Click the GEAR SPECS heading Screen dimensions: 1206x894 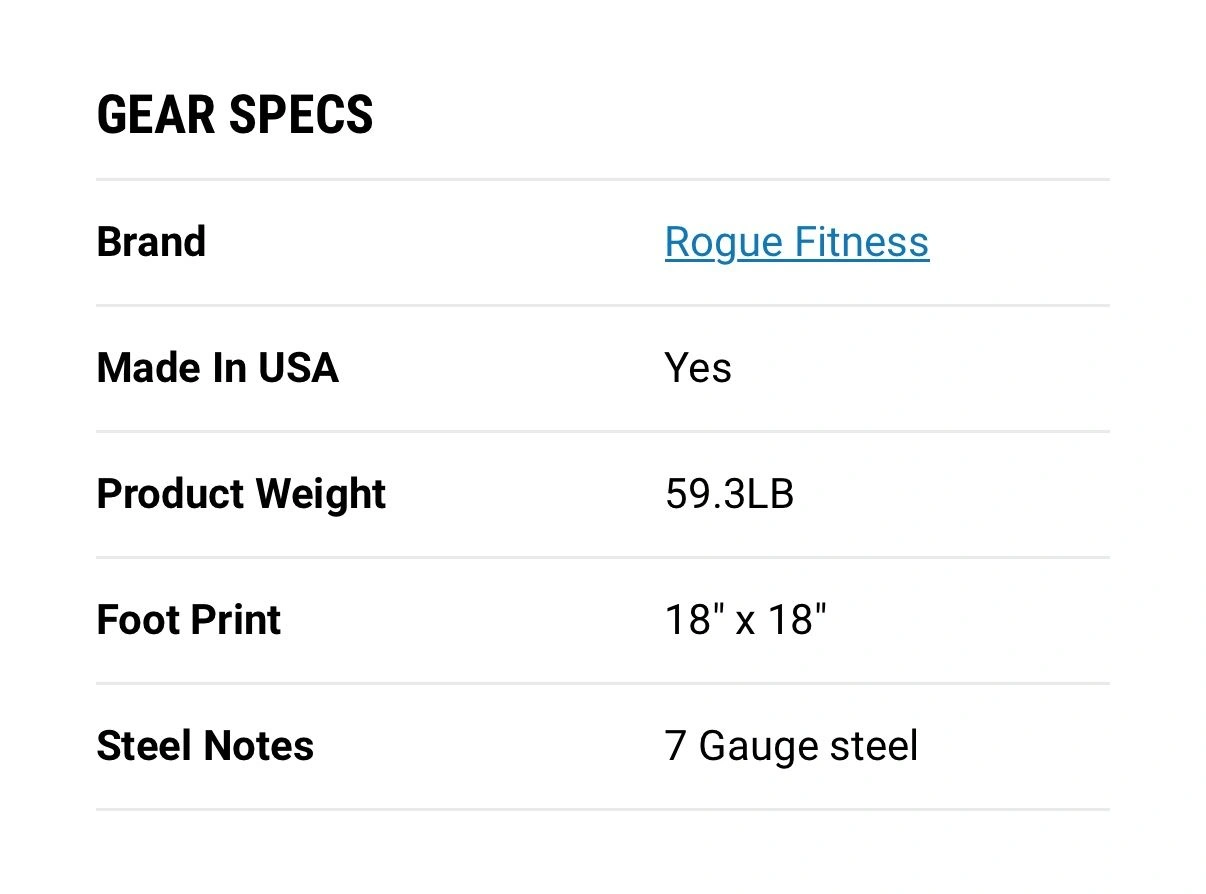pyautogui.click(x=235, y=115)
